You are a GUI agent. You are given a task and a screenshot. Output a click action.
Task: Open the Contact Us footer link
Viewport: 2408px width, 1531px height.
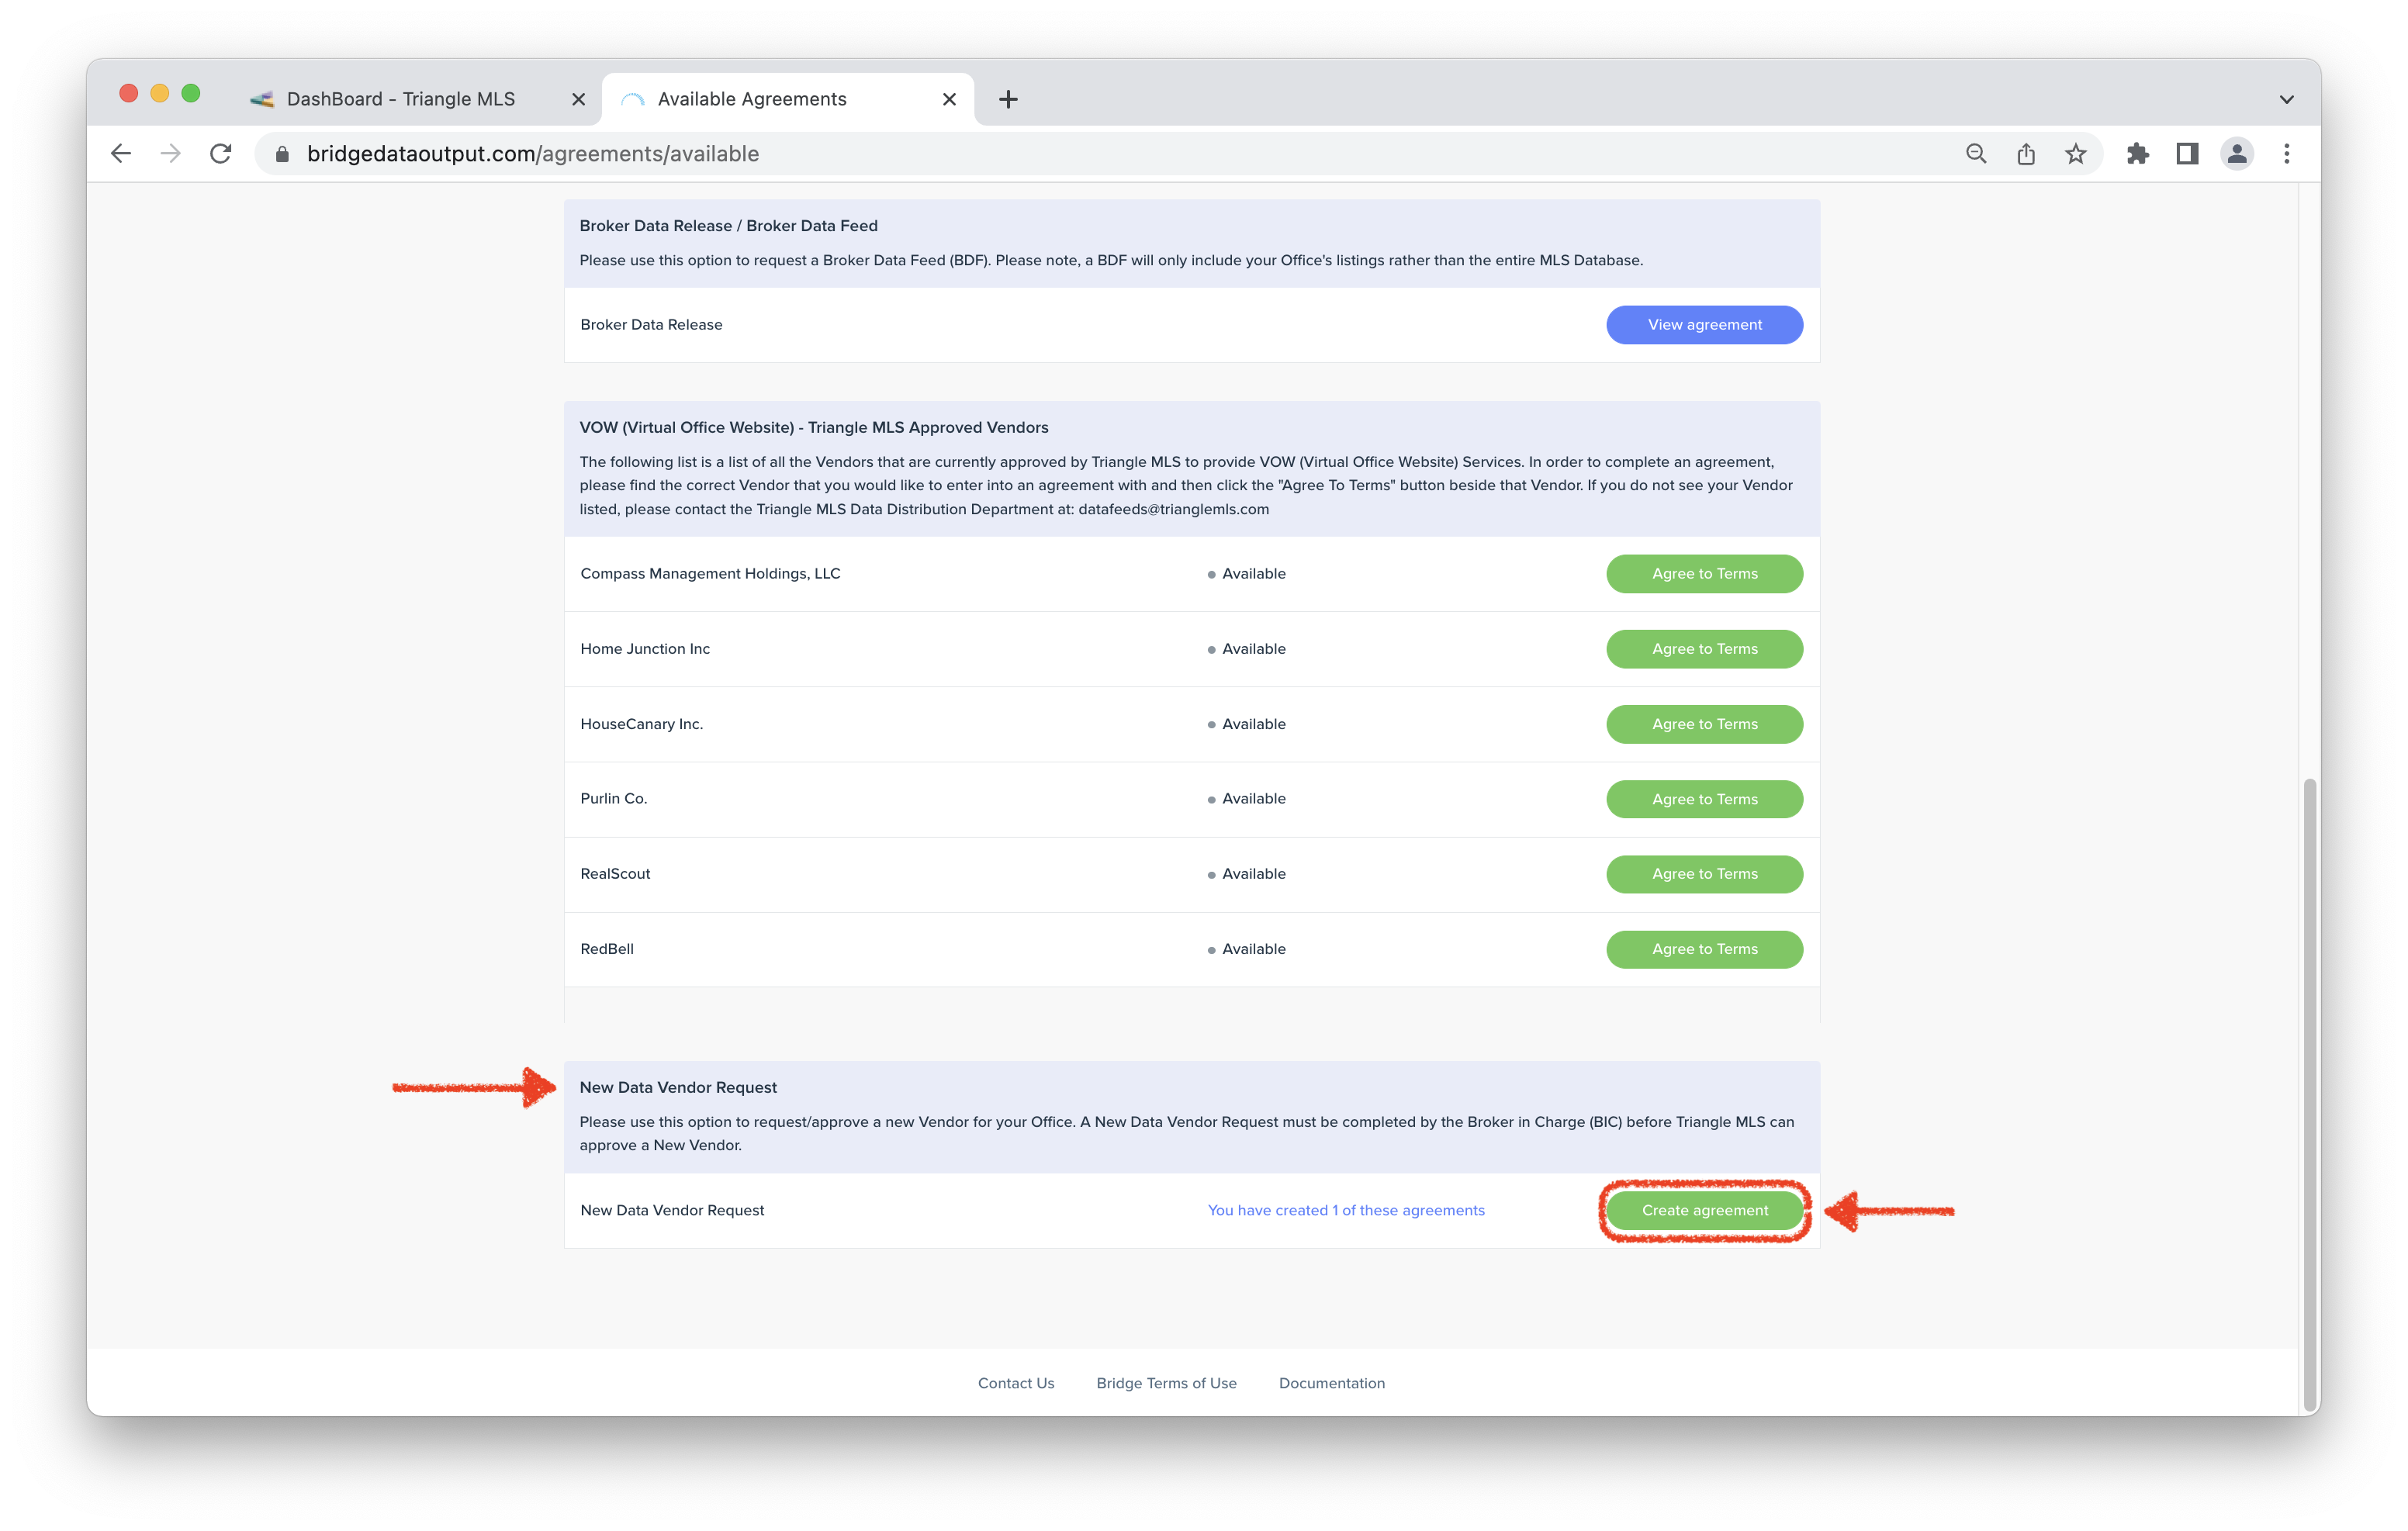pos(1016,1383)
